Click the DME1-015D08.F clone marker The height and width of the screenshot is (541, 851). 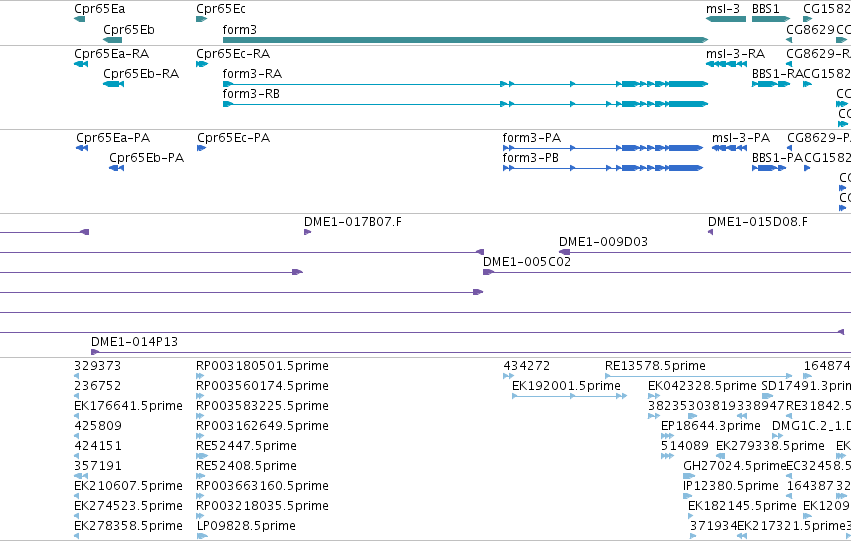click(710, 232)
